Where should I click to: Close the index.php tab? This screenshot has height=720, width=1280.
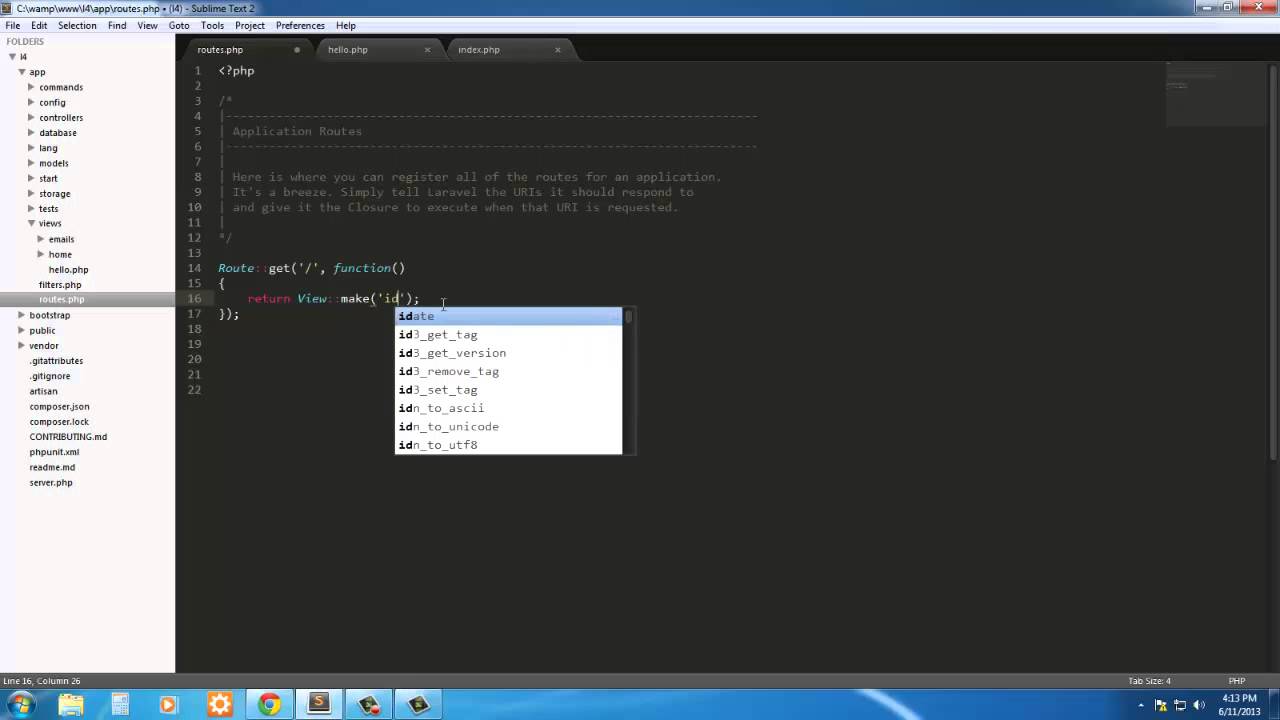[x=558, y=49]
